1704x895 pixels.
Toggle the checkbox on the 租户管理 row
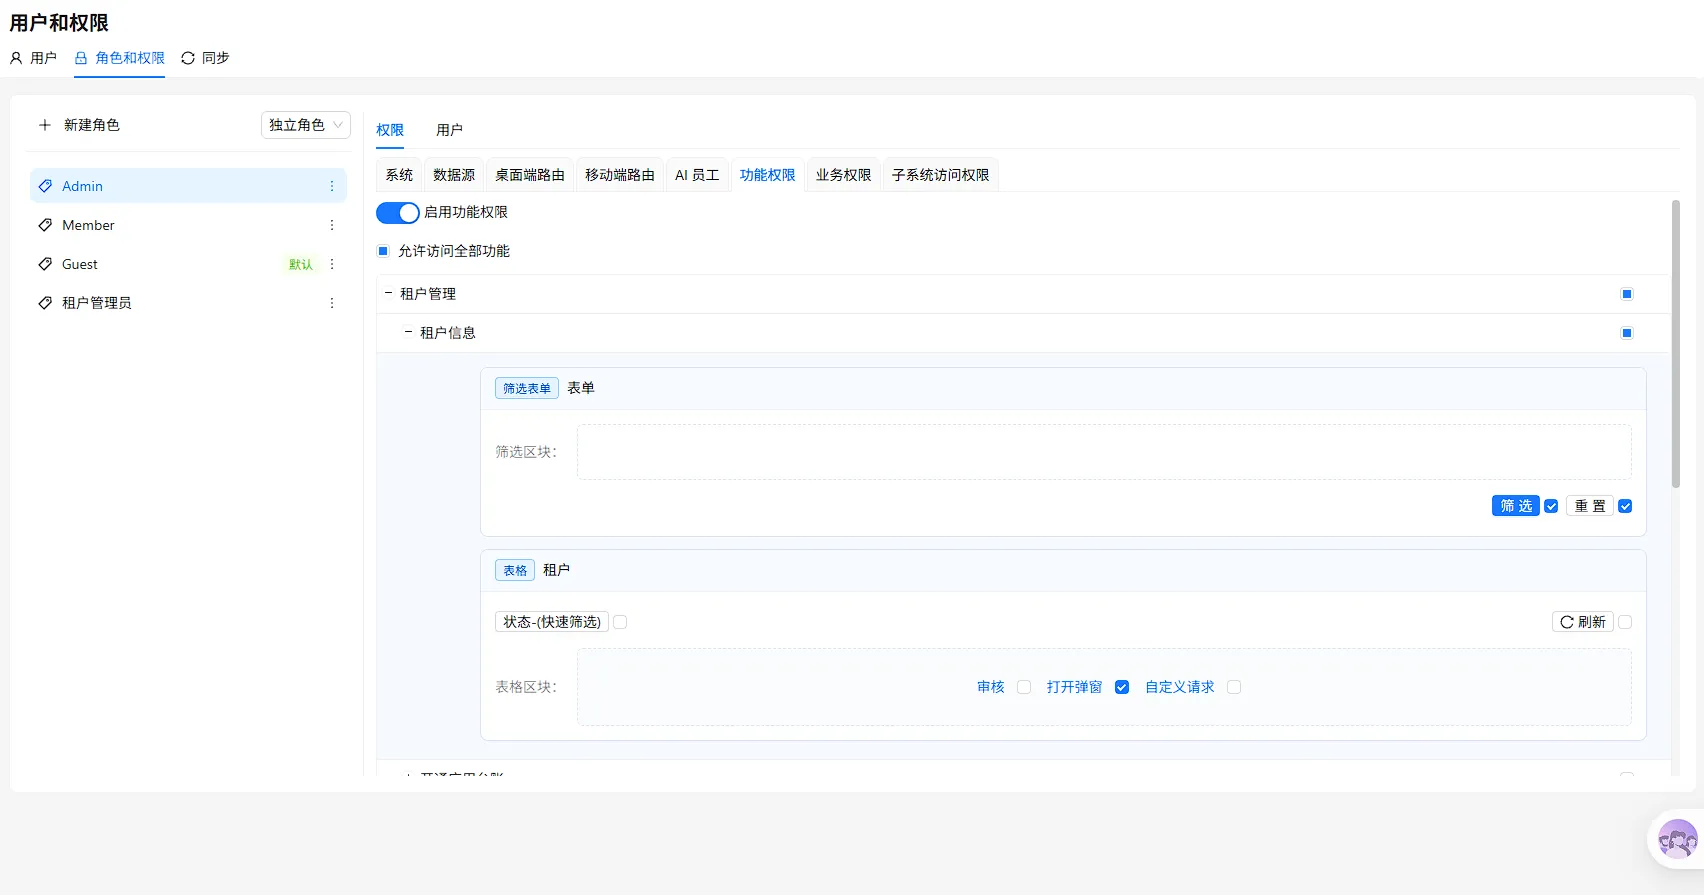click(x=1627, y=294)
